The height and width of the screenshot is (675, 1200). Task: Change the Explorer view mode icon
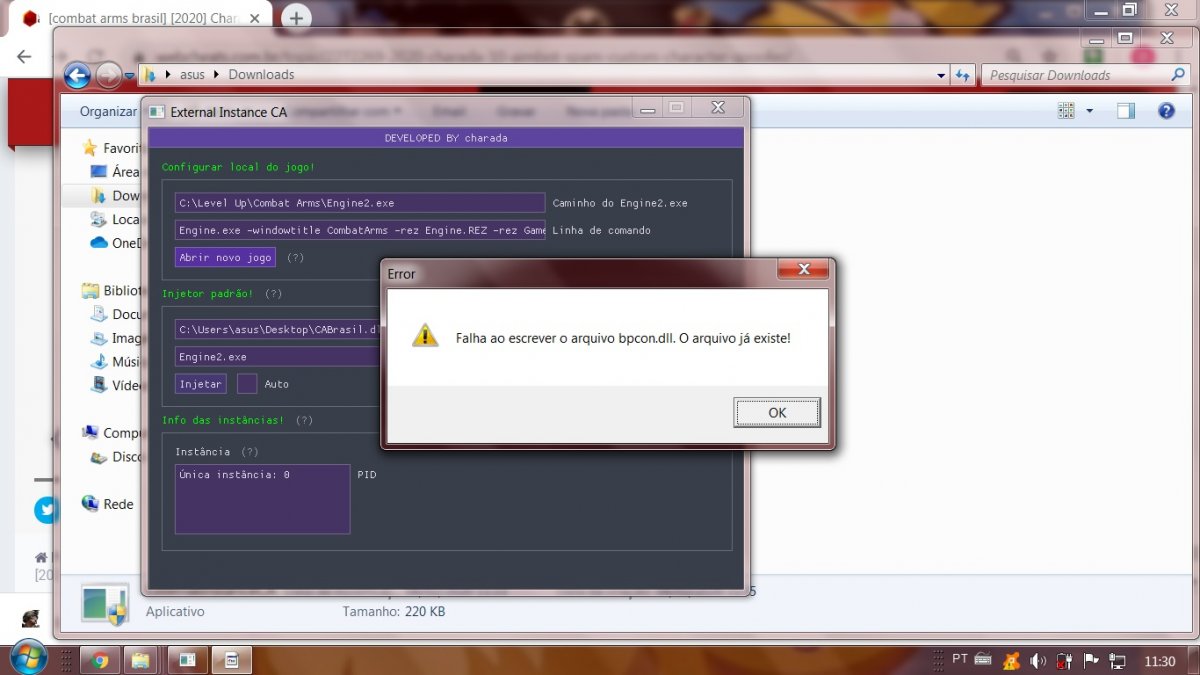pos(1066,111)
